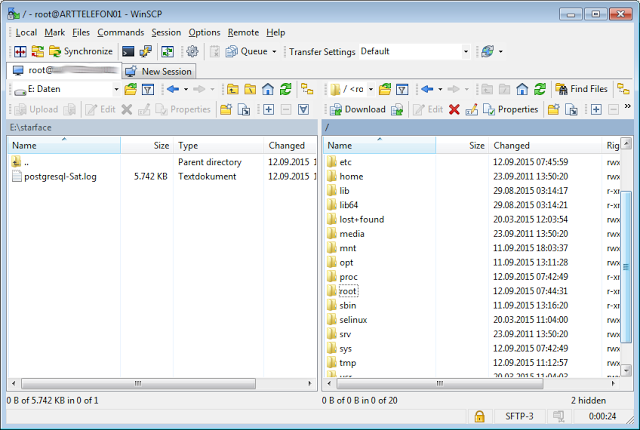
Task: Click the Download button
Action: coord(358,109)
